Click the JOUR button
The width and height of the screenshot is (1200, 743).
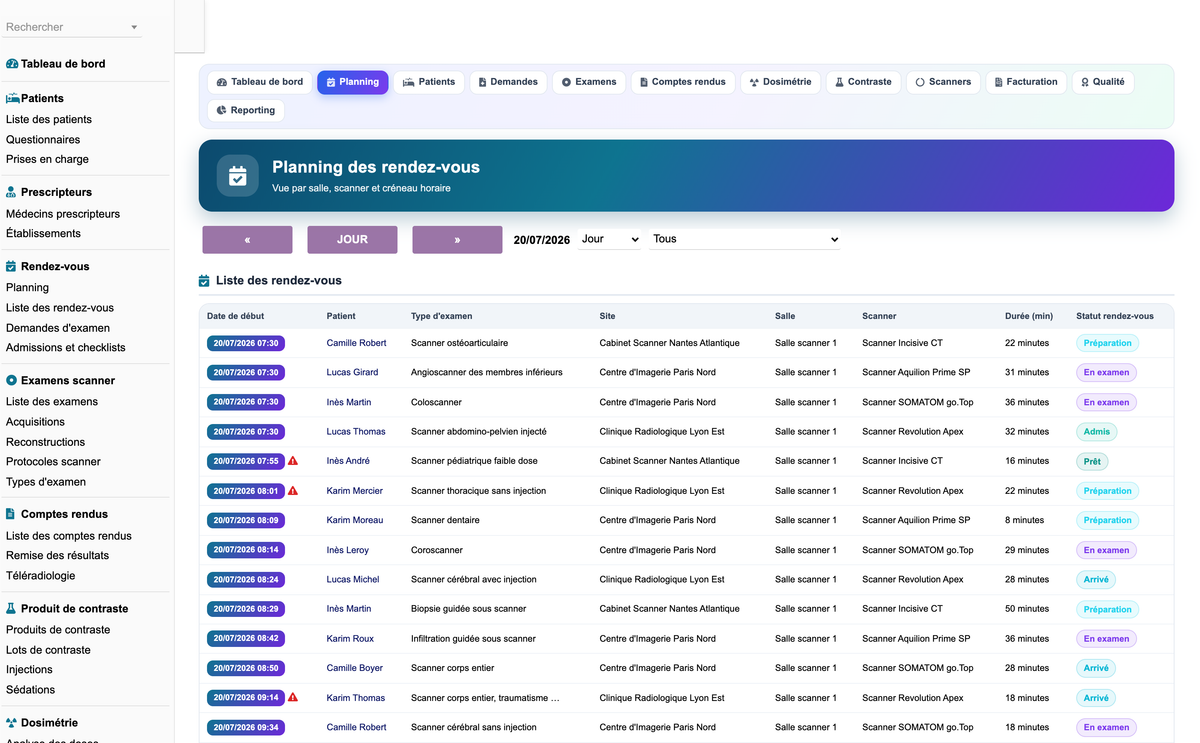point(352,240)
